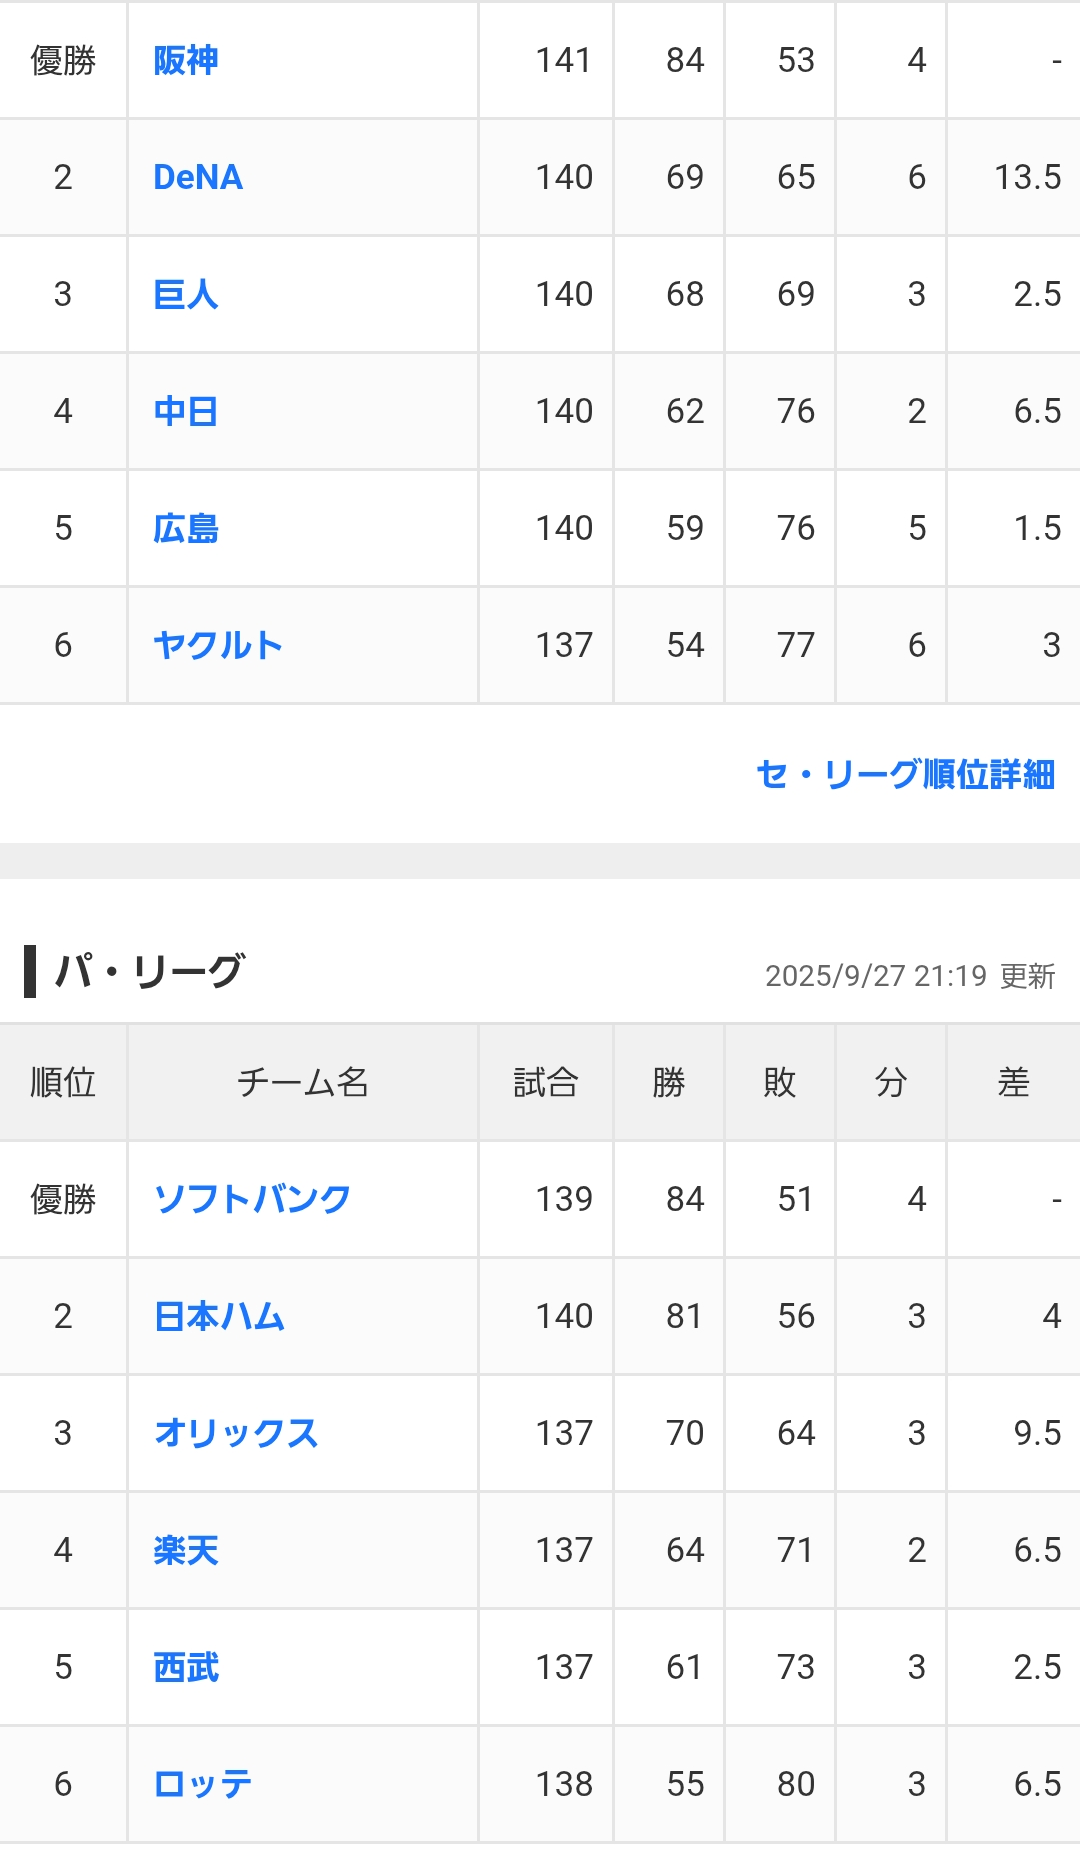Click the 順位 column header

63,1082
